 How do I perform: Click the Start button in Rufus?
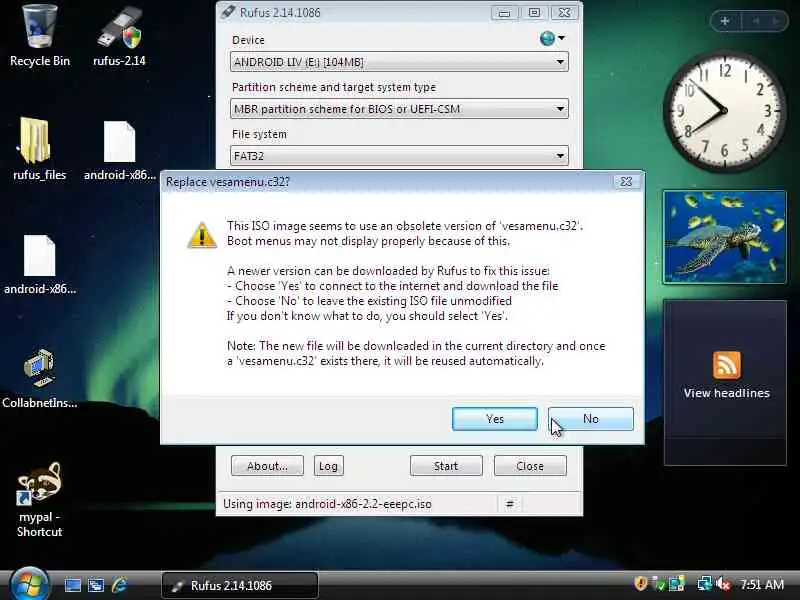point(446,466)
